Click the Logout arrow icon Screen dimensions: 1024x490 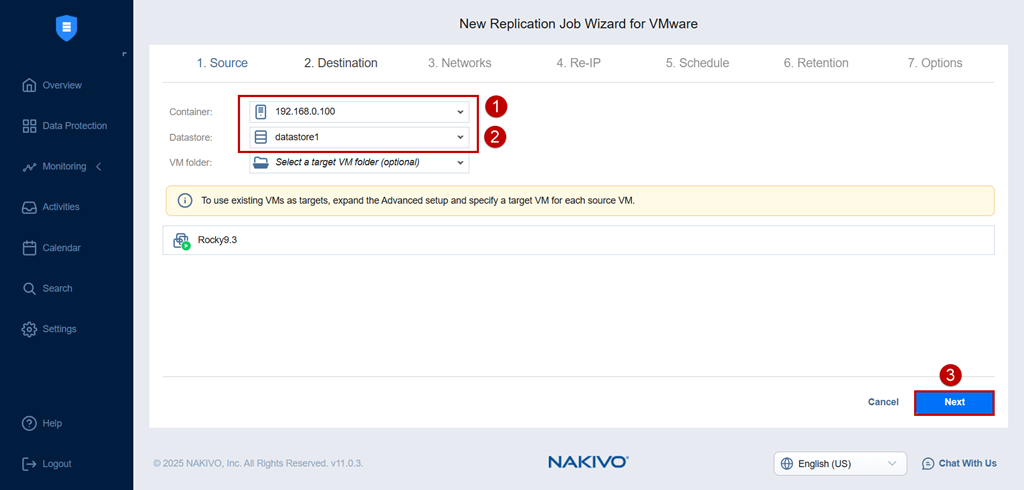point(29,464)
